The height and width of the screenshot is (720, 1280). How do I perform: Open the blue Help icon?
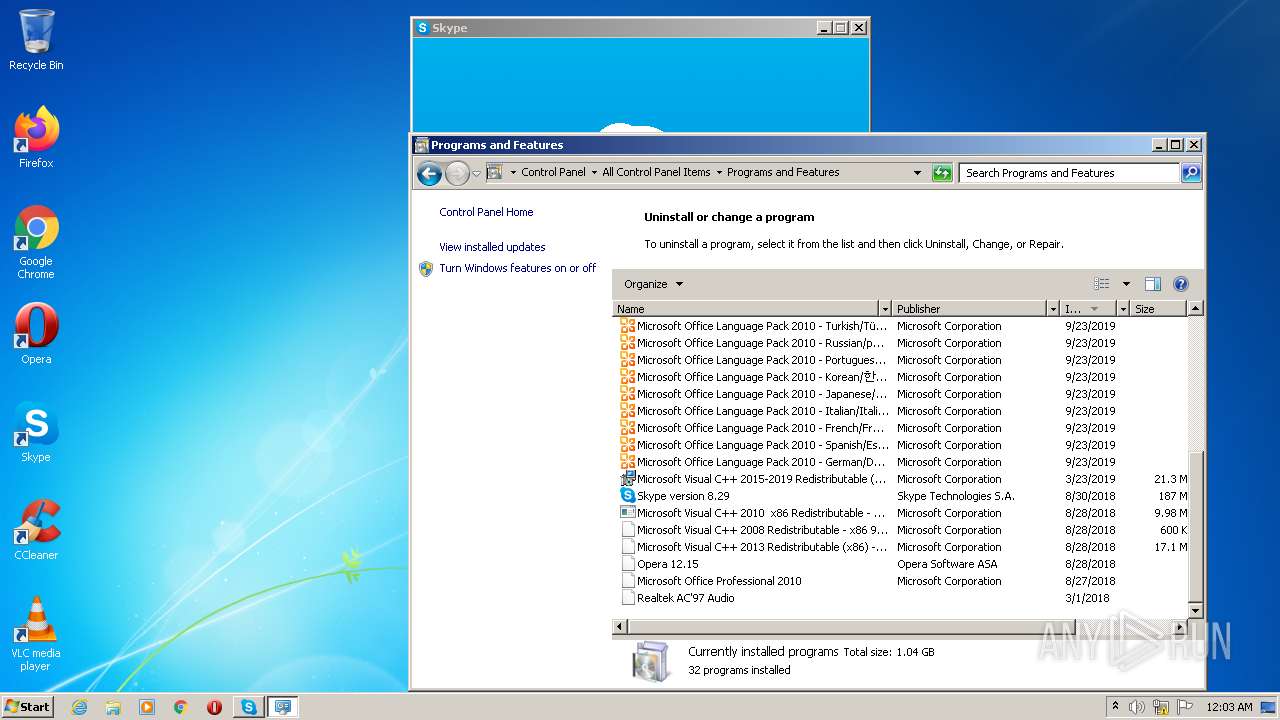pyautogui.click(x=1181, y=284)
